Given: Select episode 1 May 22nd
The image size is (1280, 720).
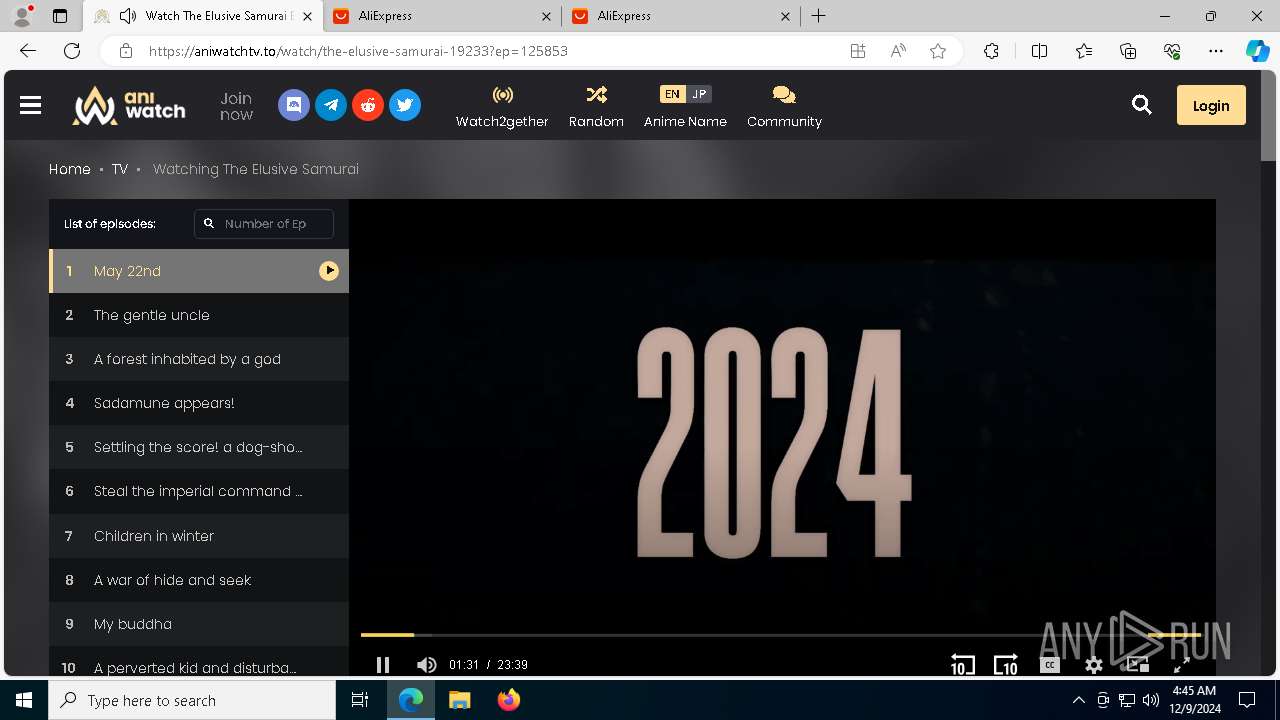Looking at the screenshot, I should point(199,271).
